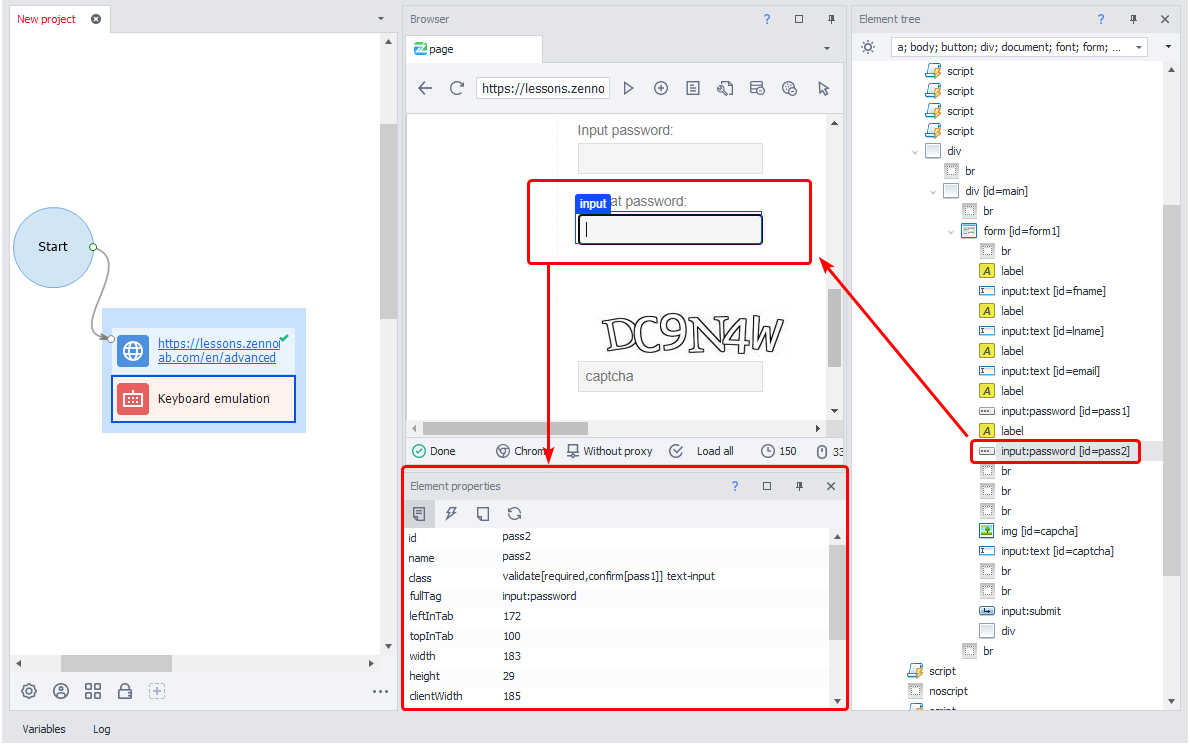
Task: Open the Log tab
Action: [x=102, y=729]
